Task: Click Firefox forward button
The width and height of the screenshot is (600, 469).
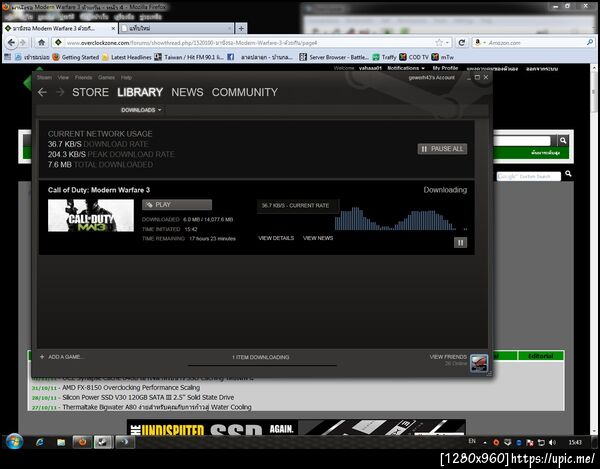Action: [x=23, y=42]
